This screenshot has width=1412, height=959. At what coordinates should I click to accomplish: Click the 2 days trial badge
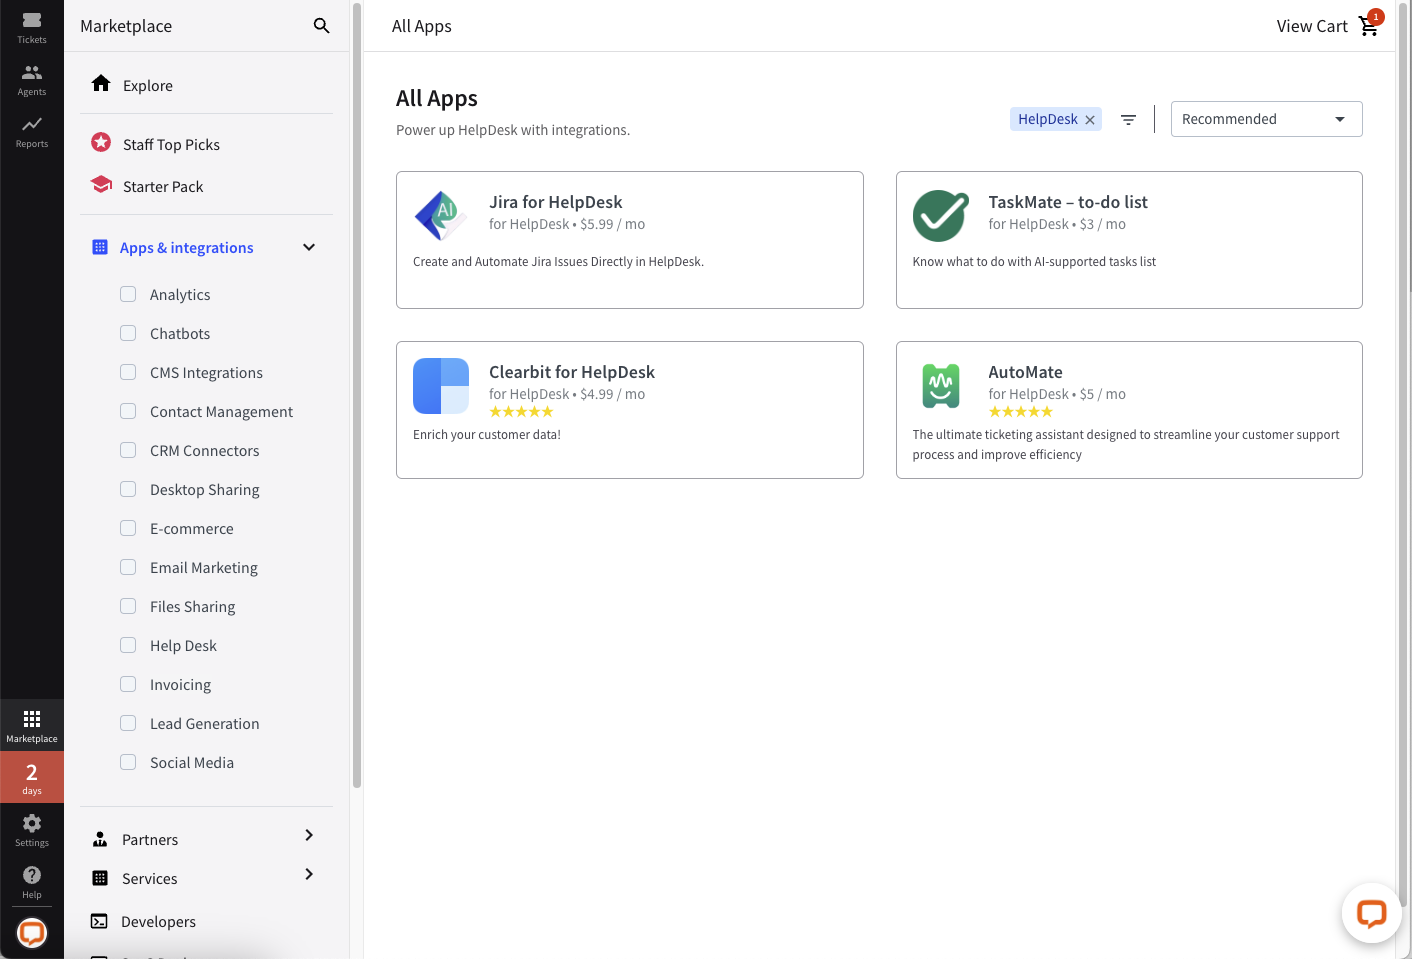coord(32,777)
